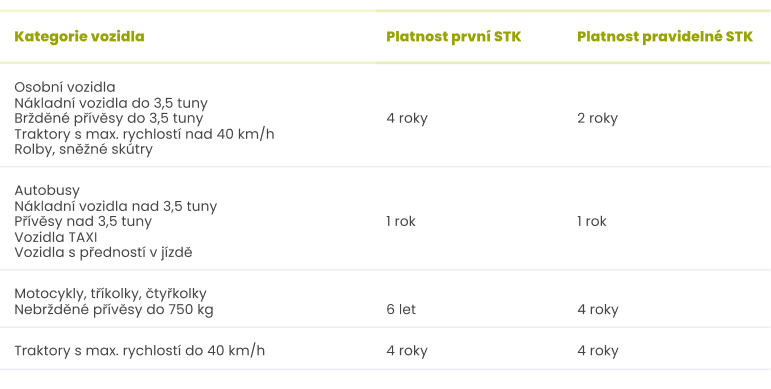Viewport: 771px width, 389px height.
Task: Click the 'Platnost pravidelné STK' header
Action: (665, 37)
